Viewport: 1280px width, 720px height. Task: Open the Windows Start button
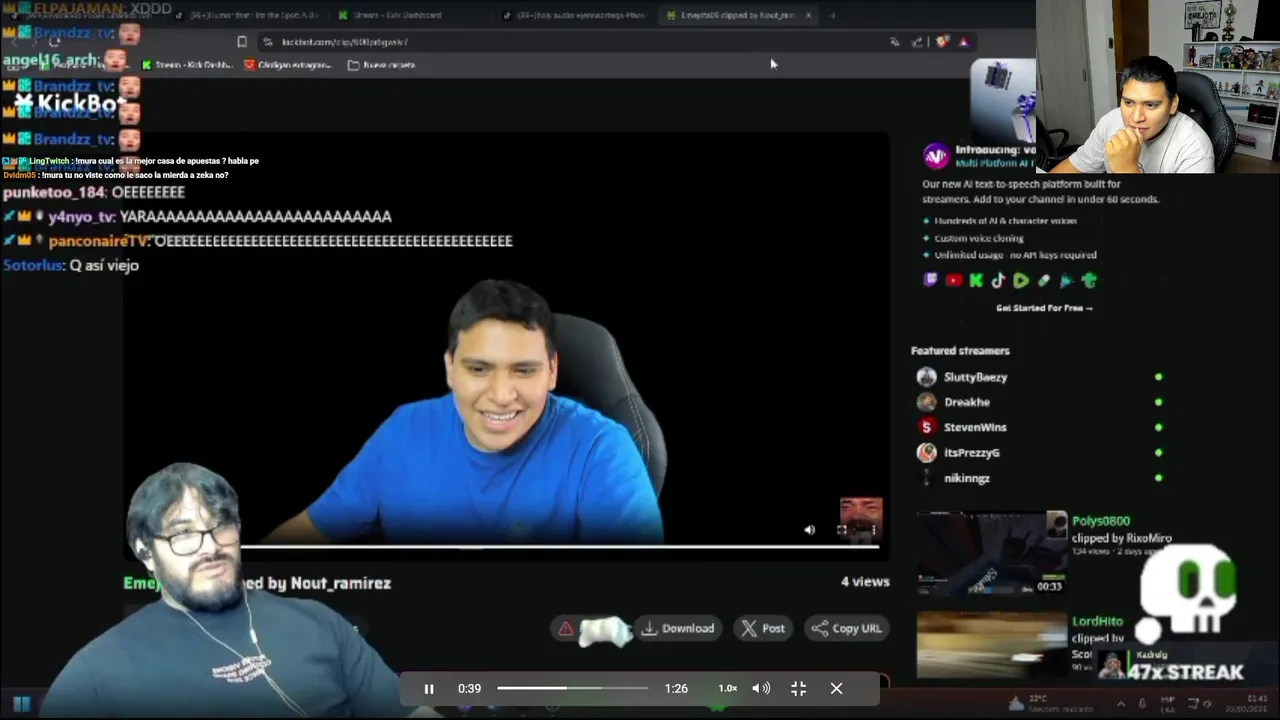pos(21,704)
